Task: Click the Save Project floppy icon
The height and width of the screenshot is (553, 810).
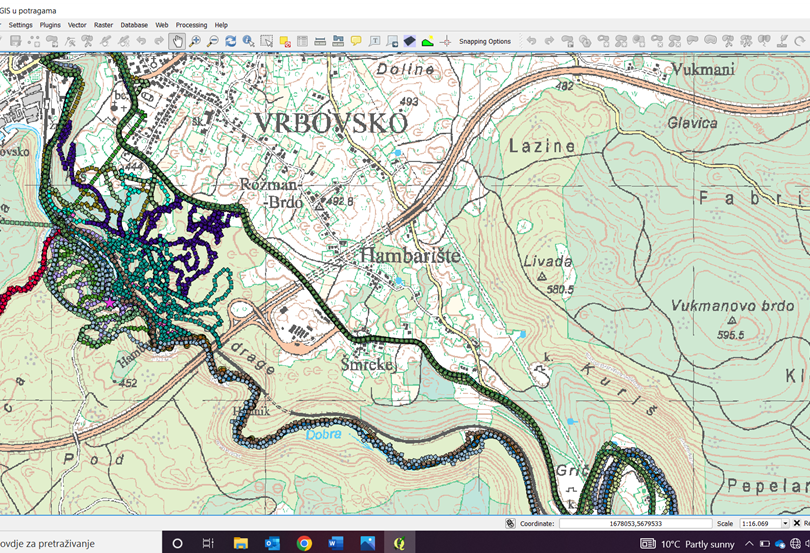Action: (15, 41)
